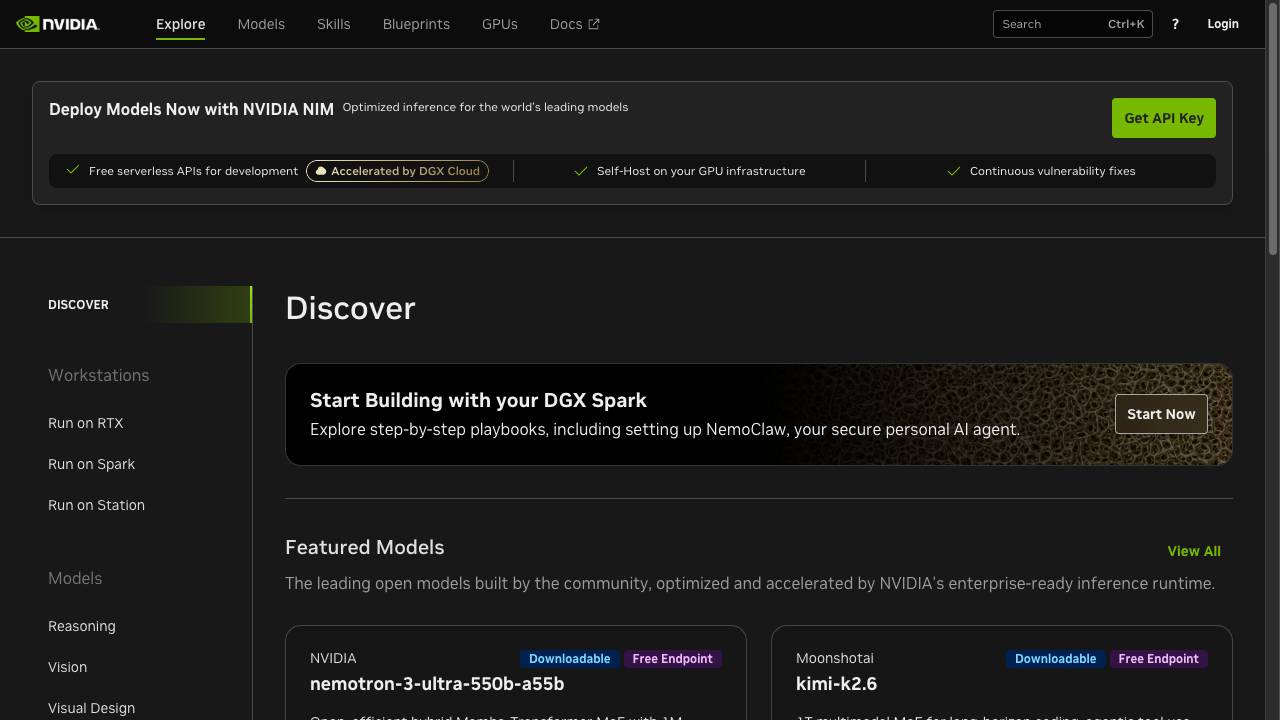Click 'Free serverless APIs for development' text
The width and height of the screenshot is (1280, 720).
pyautogui.click(x=193, y=171)
